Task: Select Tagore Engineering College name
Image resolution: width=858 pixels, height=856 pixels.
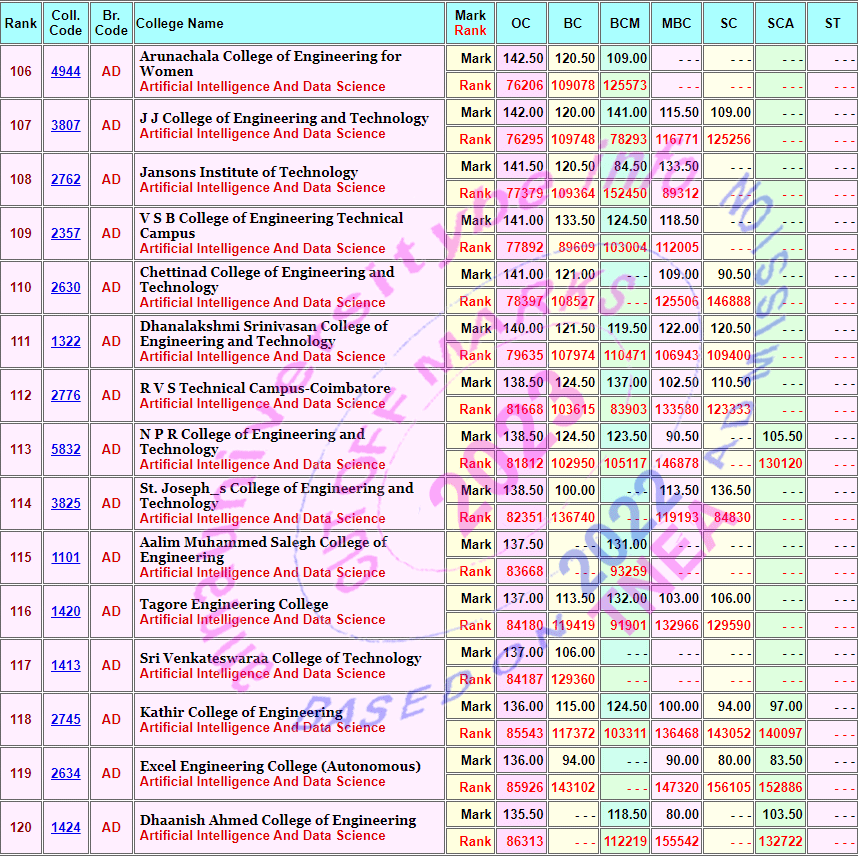Action: click(x=234, y=604)
